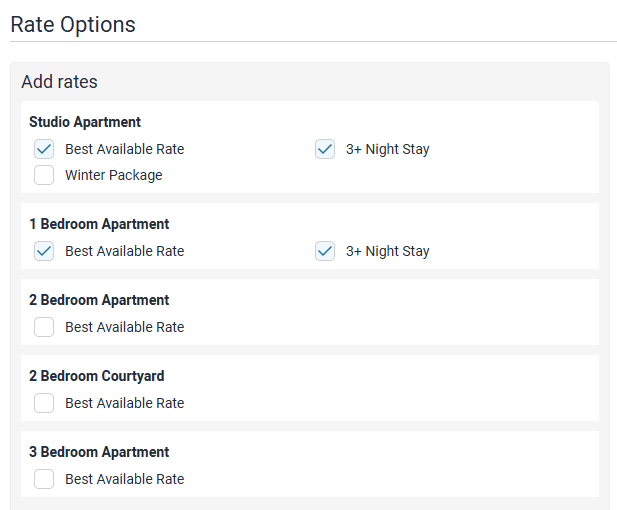Uncheck 1 Bedroom Apartment Best Available Rate checkbox
This screenshot has height=510, width=617.
coord(44,251)
